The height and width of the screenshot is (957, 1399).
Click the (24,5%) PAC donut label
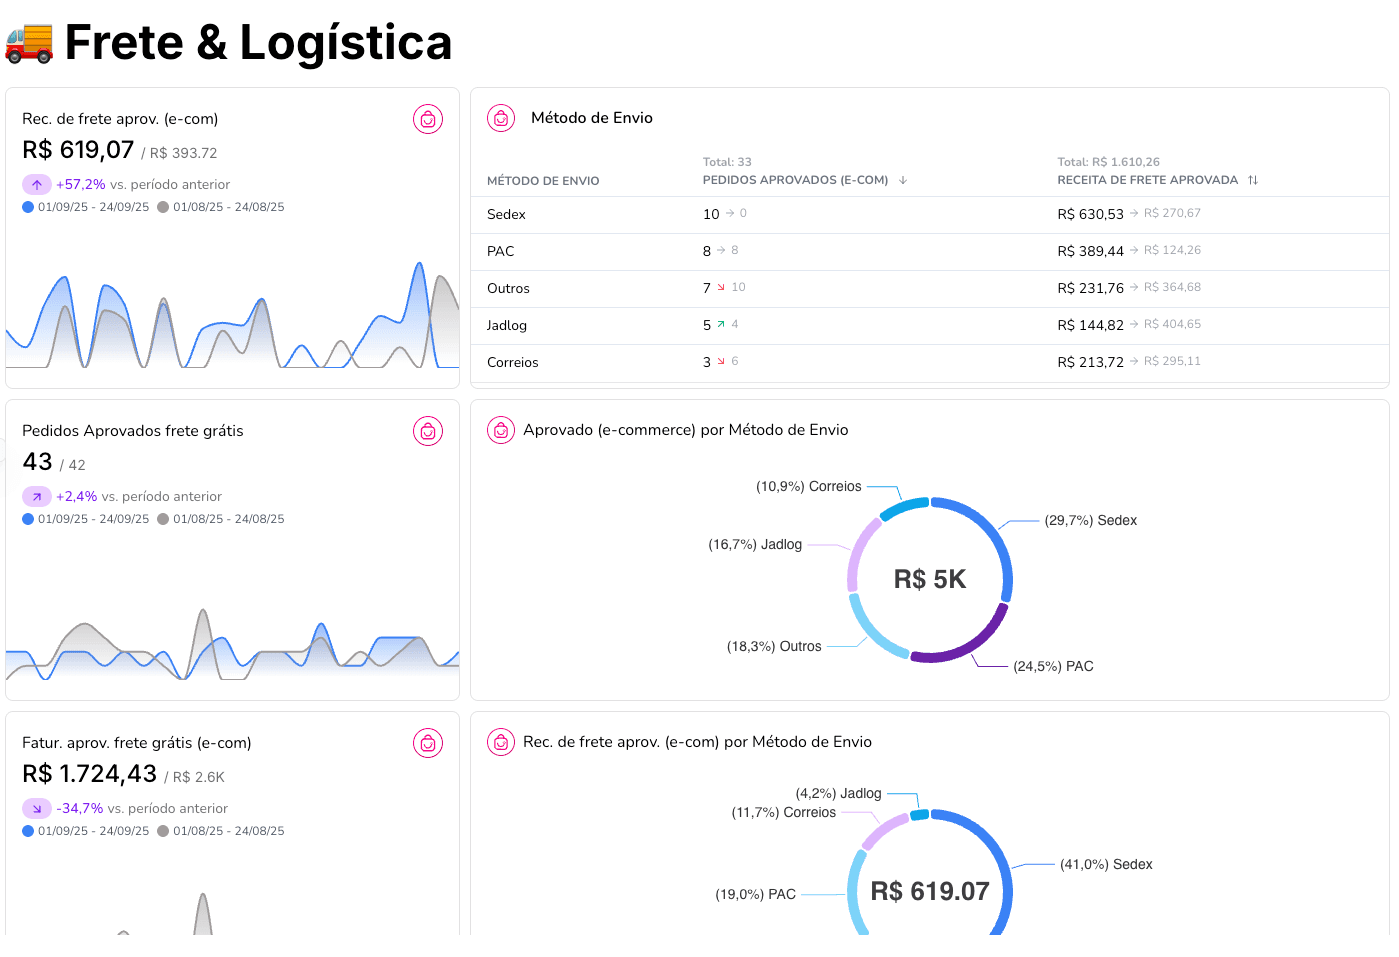(x=1053, y=666)
